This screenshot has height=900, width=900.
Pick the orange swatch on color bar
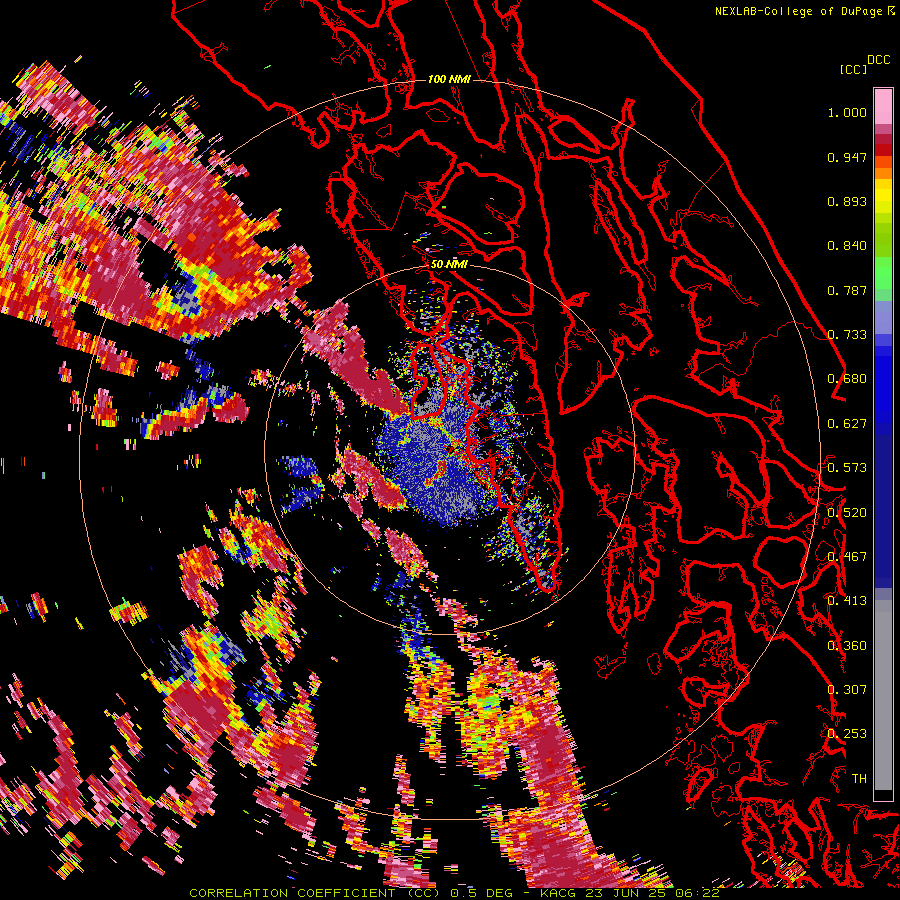click(883, 173)
